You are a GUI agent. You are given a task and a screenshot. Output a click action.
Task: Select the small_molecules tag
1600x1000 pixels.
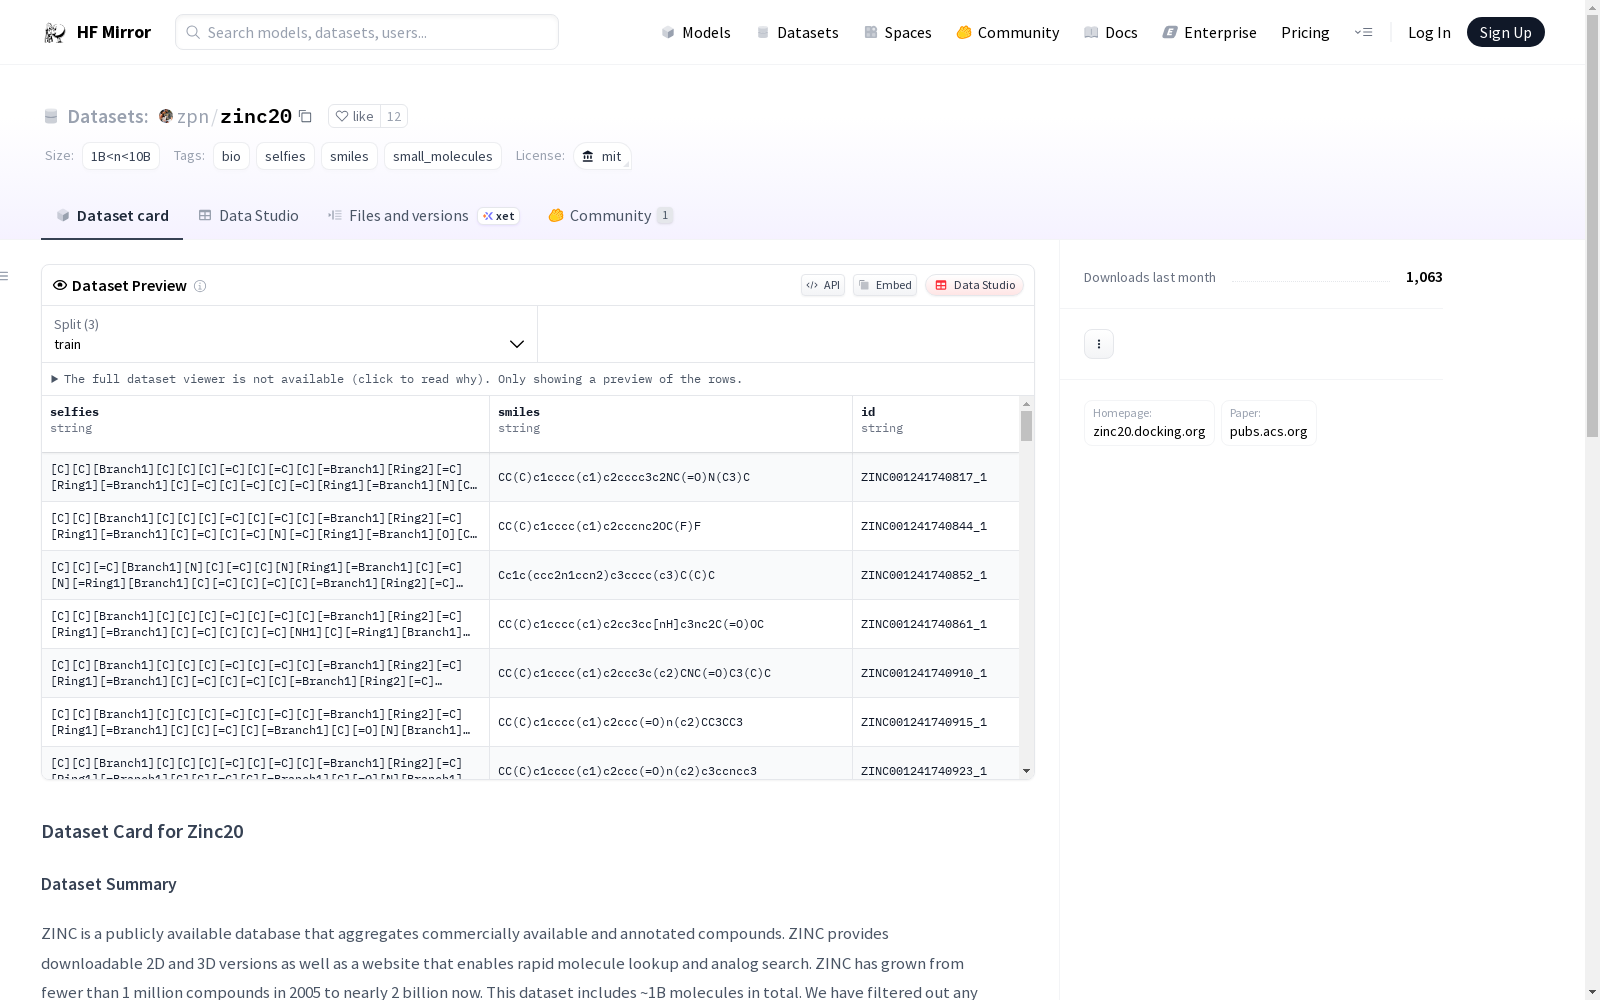click(x=442, y=156)
